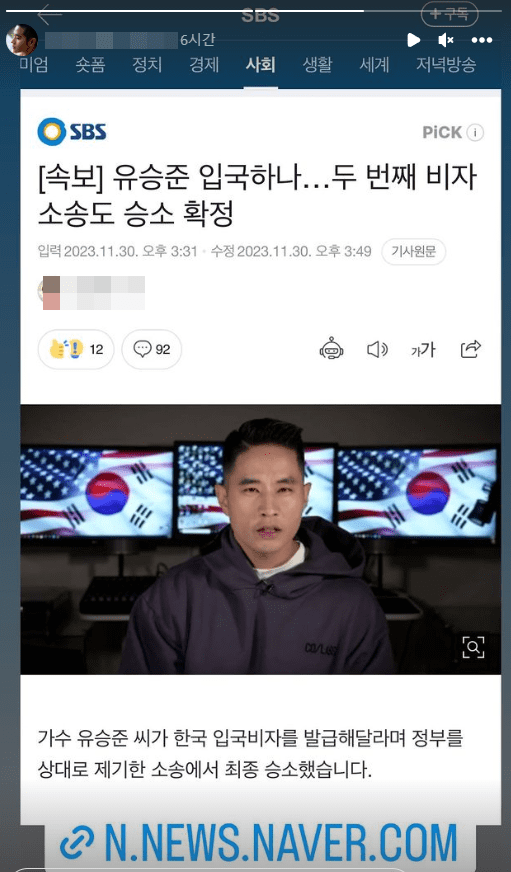
Task: Open the 기사원문 original article button
Action: [414, 251]
